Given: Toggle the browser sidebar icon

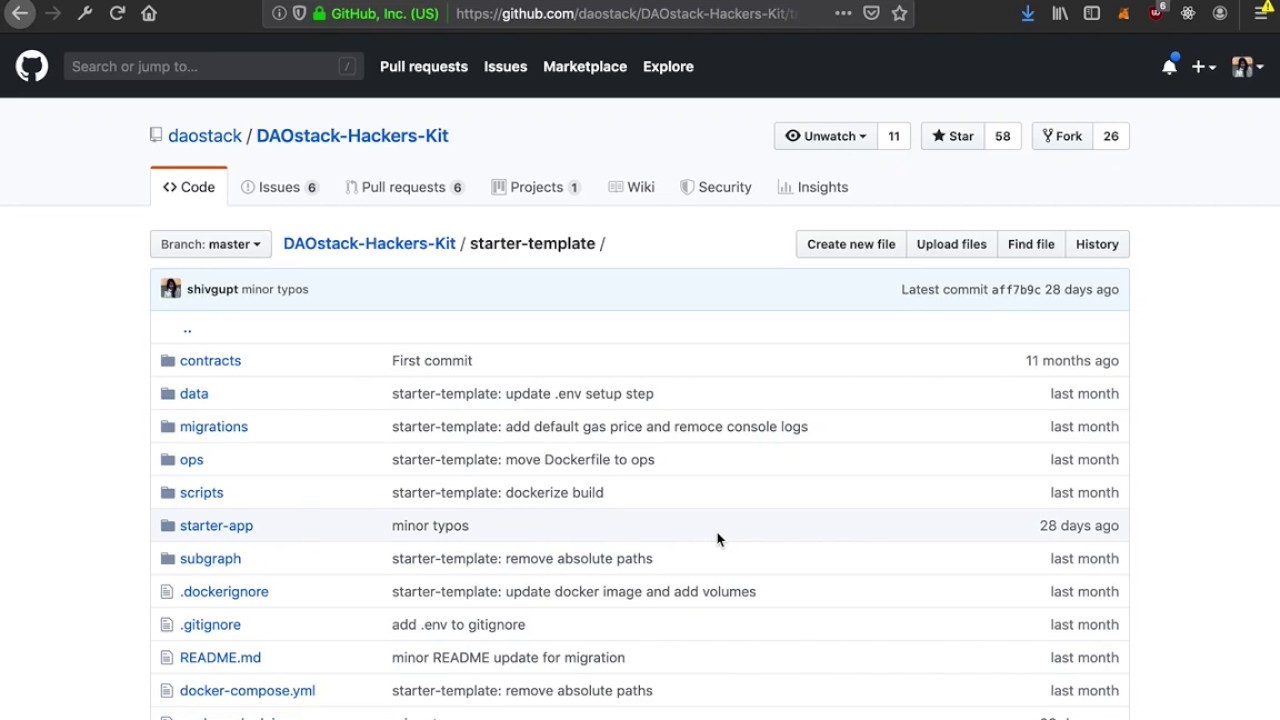Looking at the screenshot, I should coord(1092,13).
